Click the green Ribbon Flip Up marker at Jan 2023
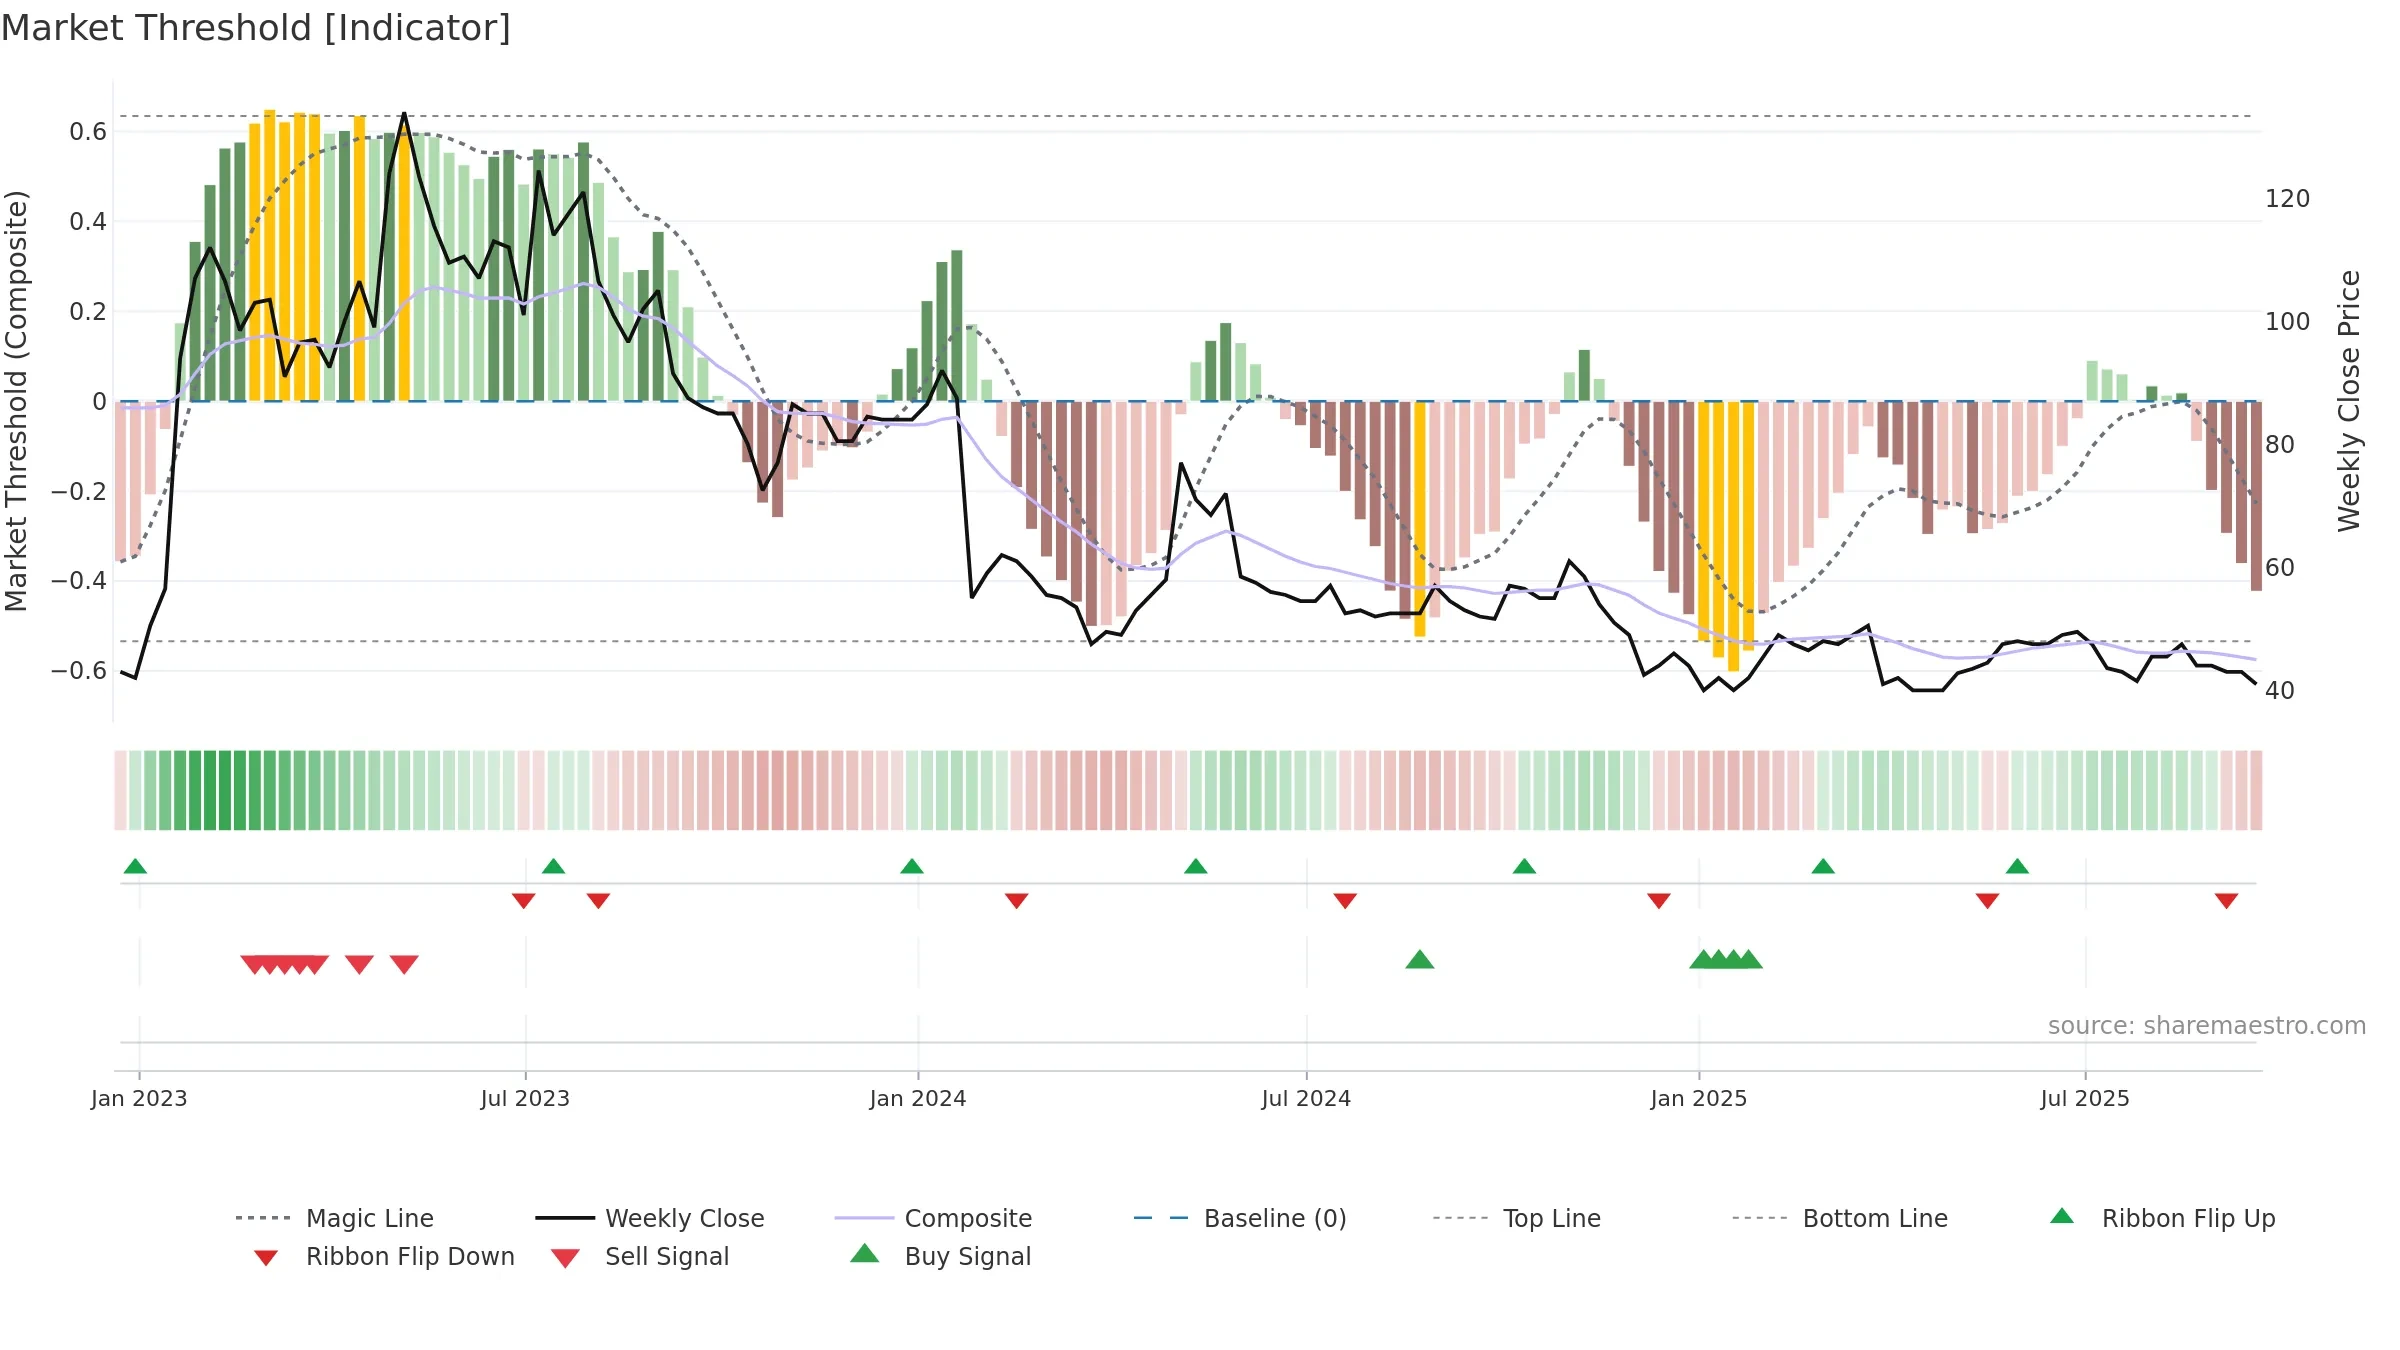This screenshot has width=2400, height=1350. pos(135,866)
